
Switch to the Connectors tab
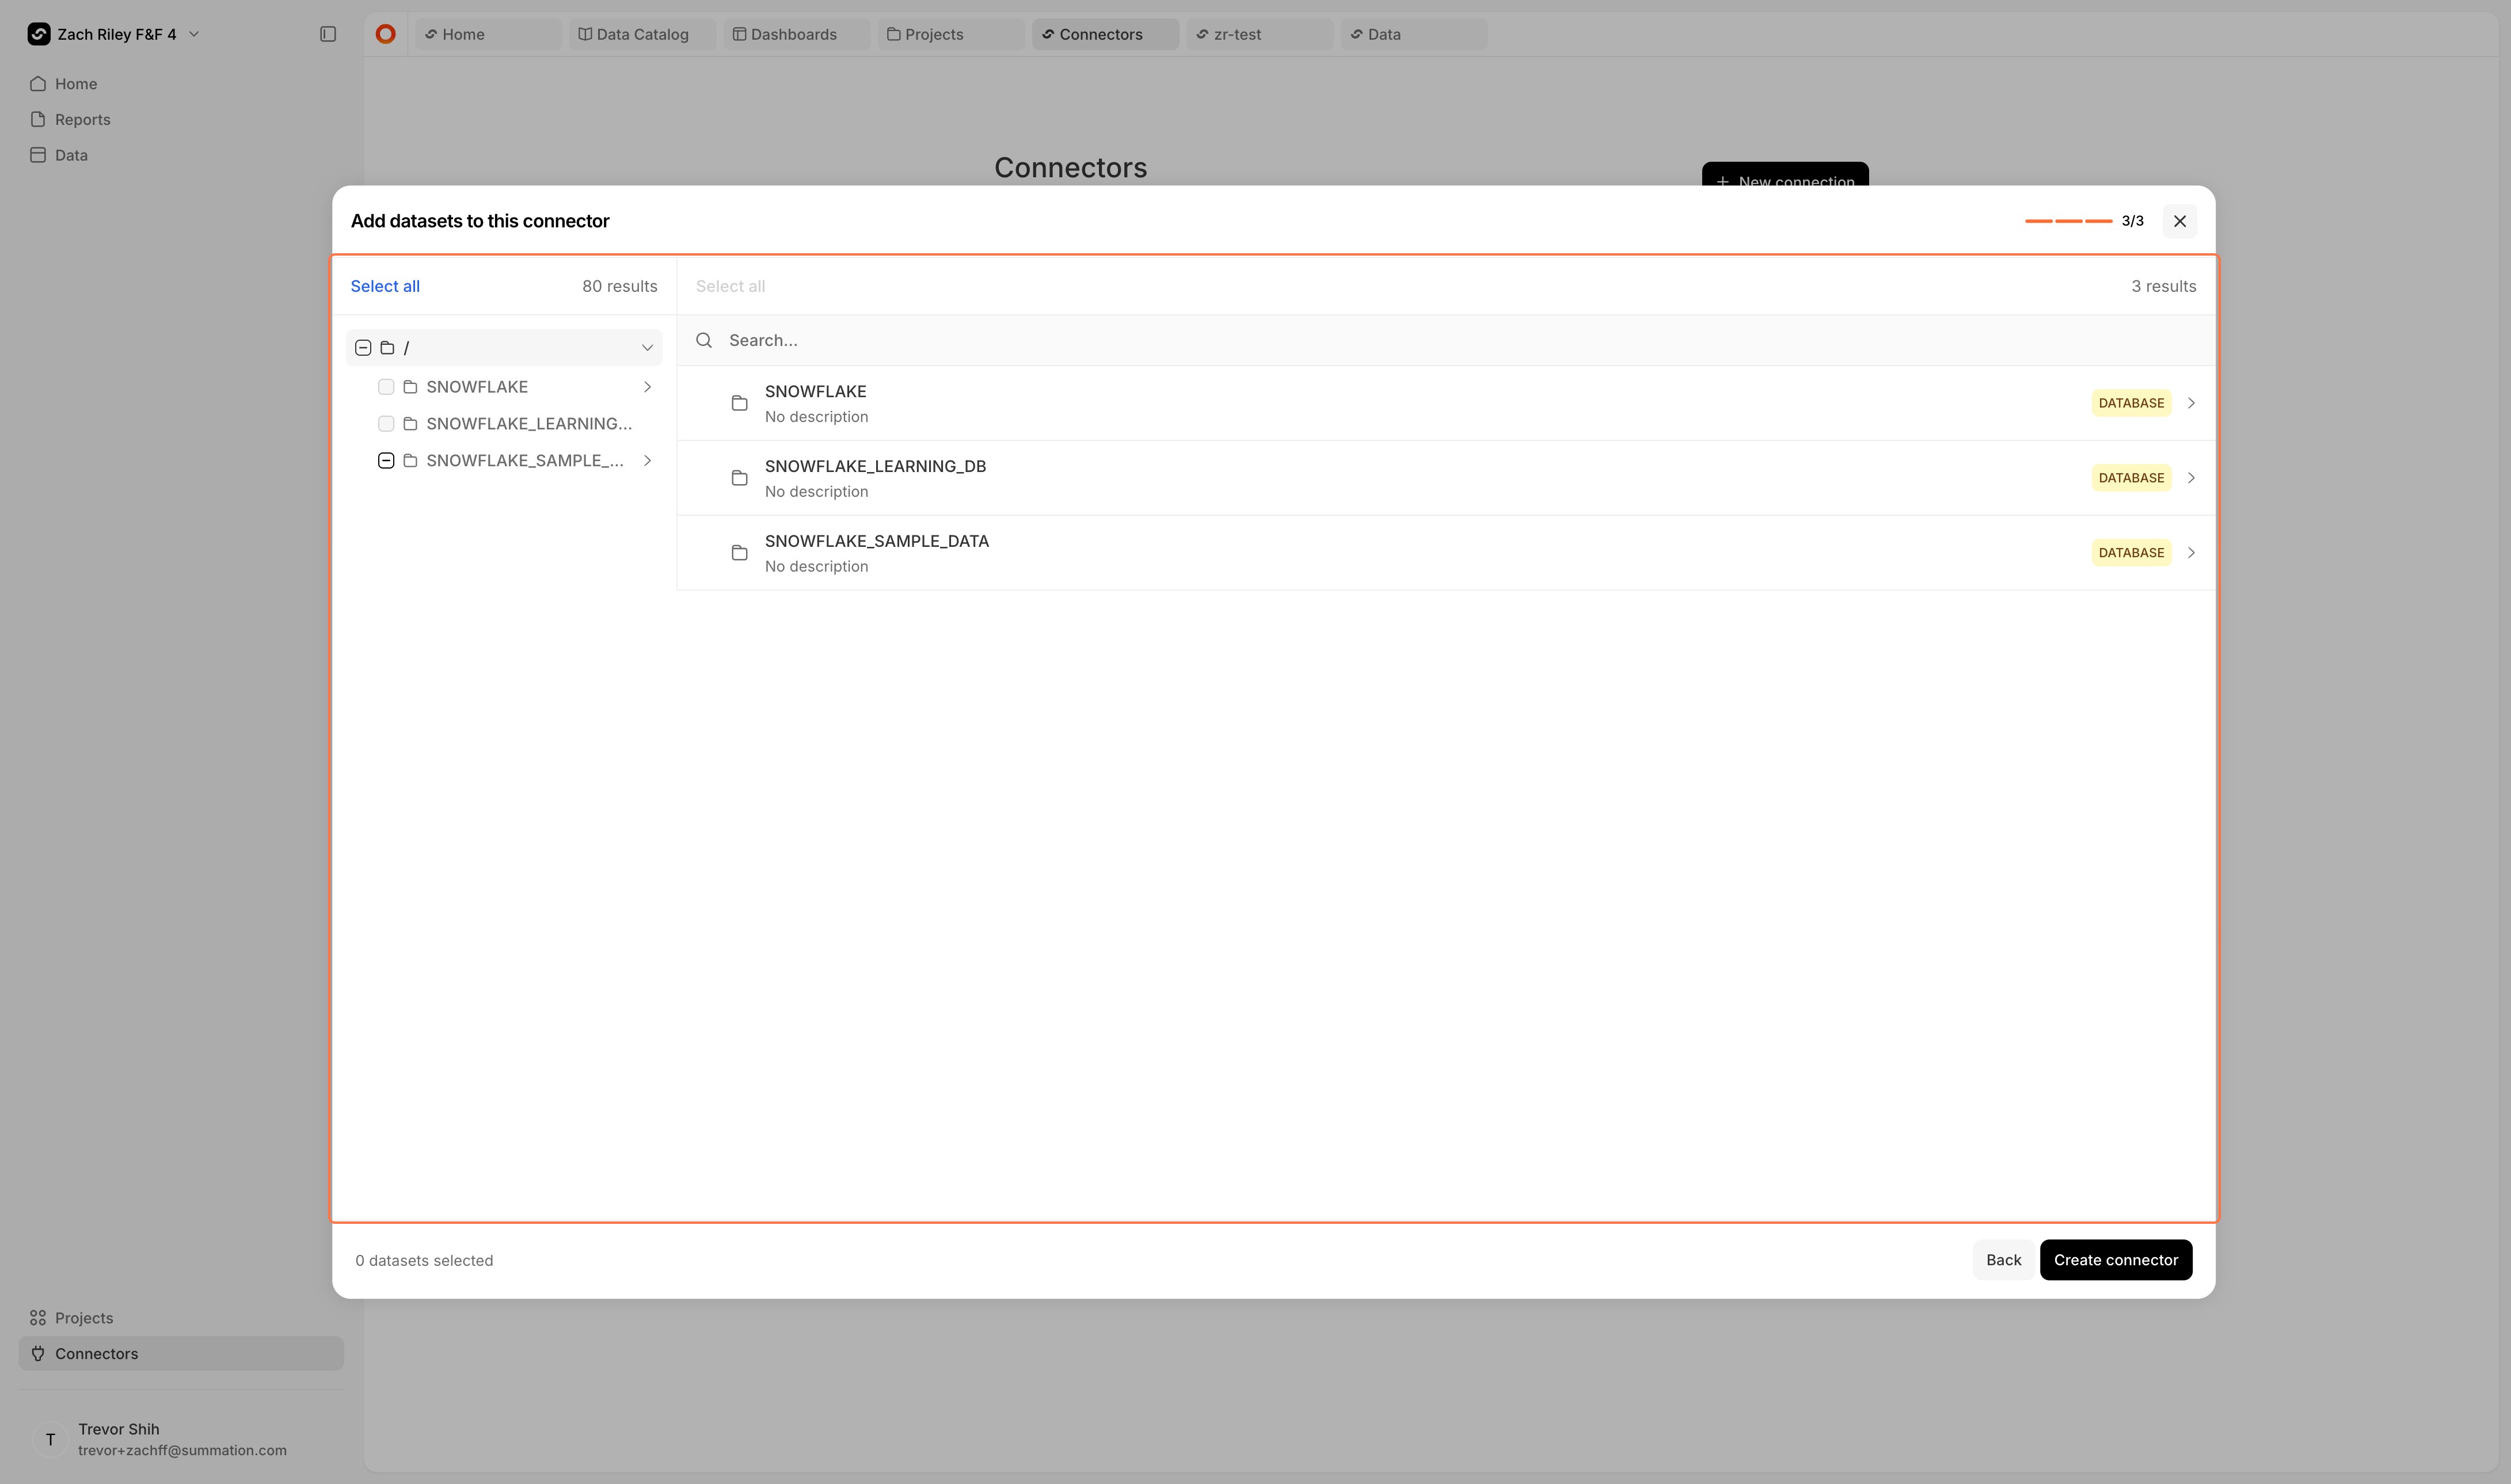[1105, 34]
